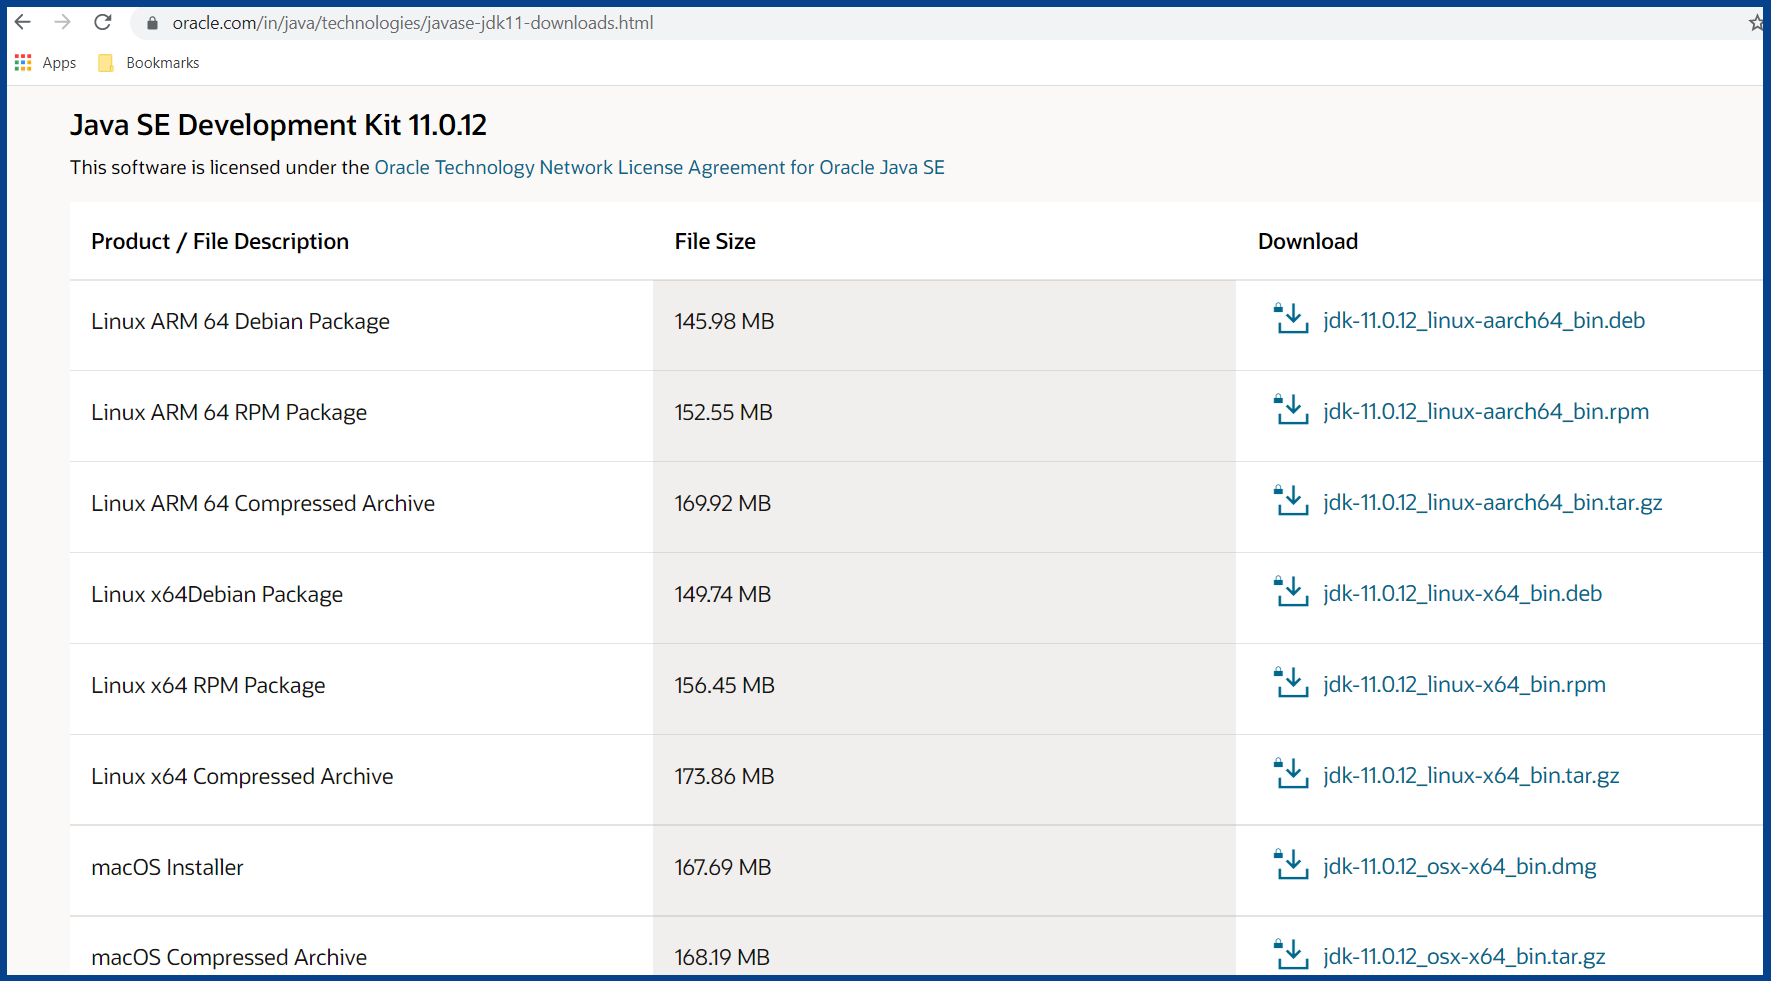The width and height of the screenshot is (1771, 981).
Task: Click the 173.86 MB file size cell
Action: pos(944,780)
